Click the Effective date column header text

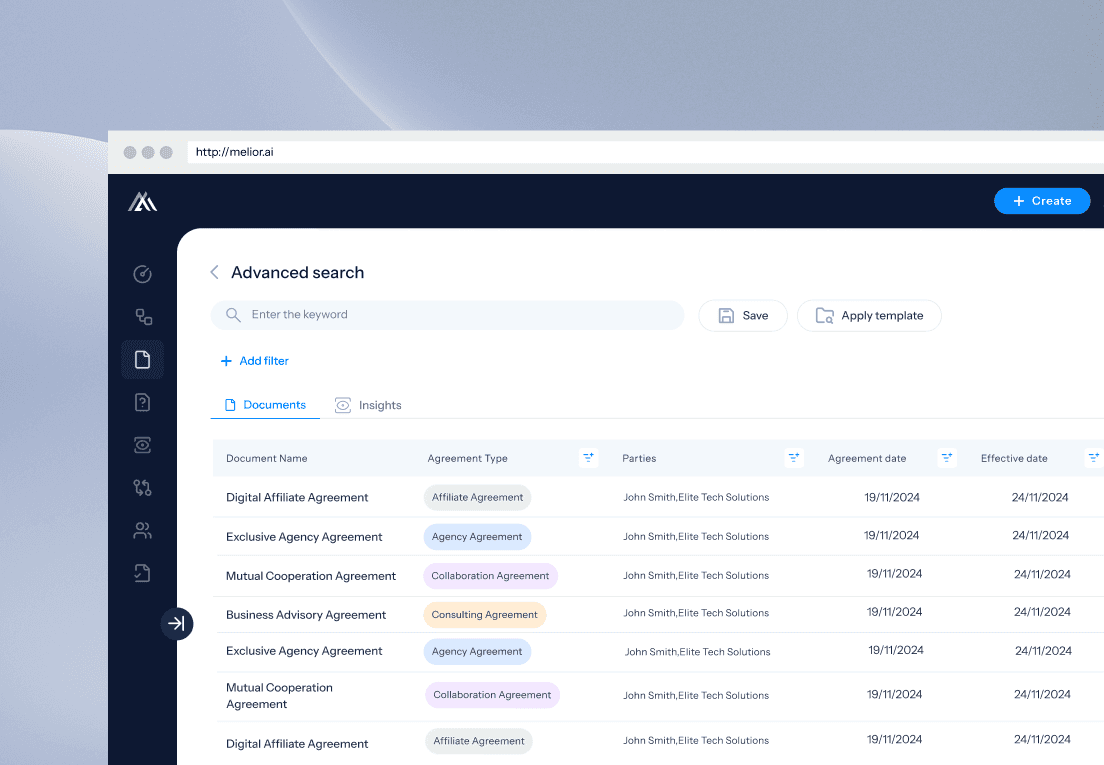click(x=1014, y=458)
